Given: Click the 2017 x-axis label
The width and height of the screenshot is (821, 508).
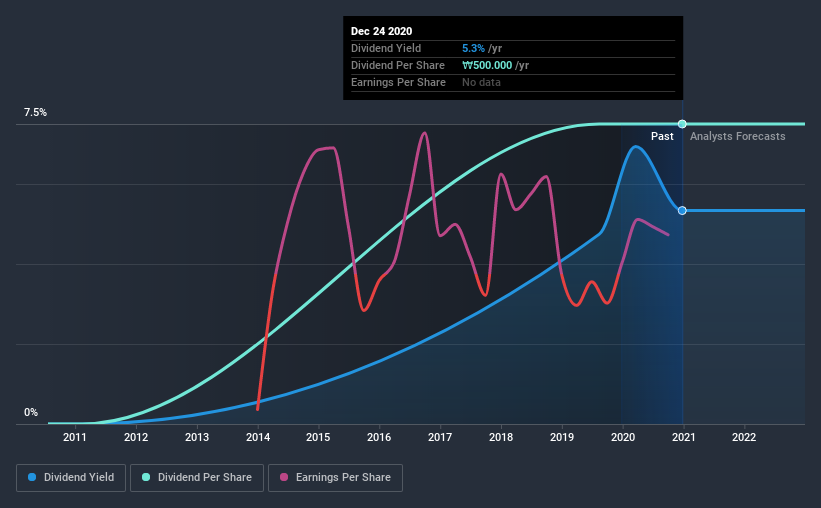Looking at the screenshot, I should coord(440,437).
